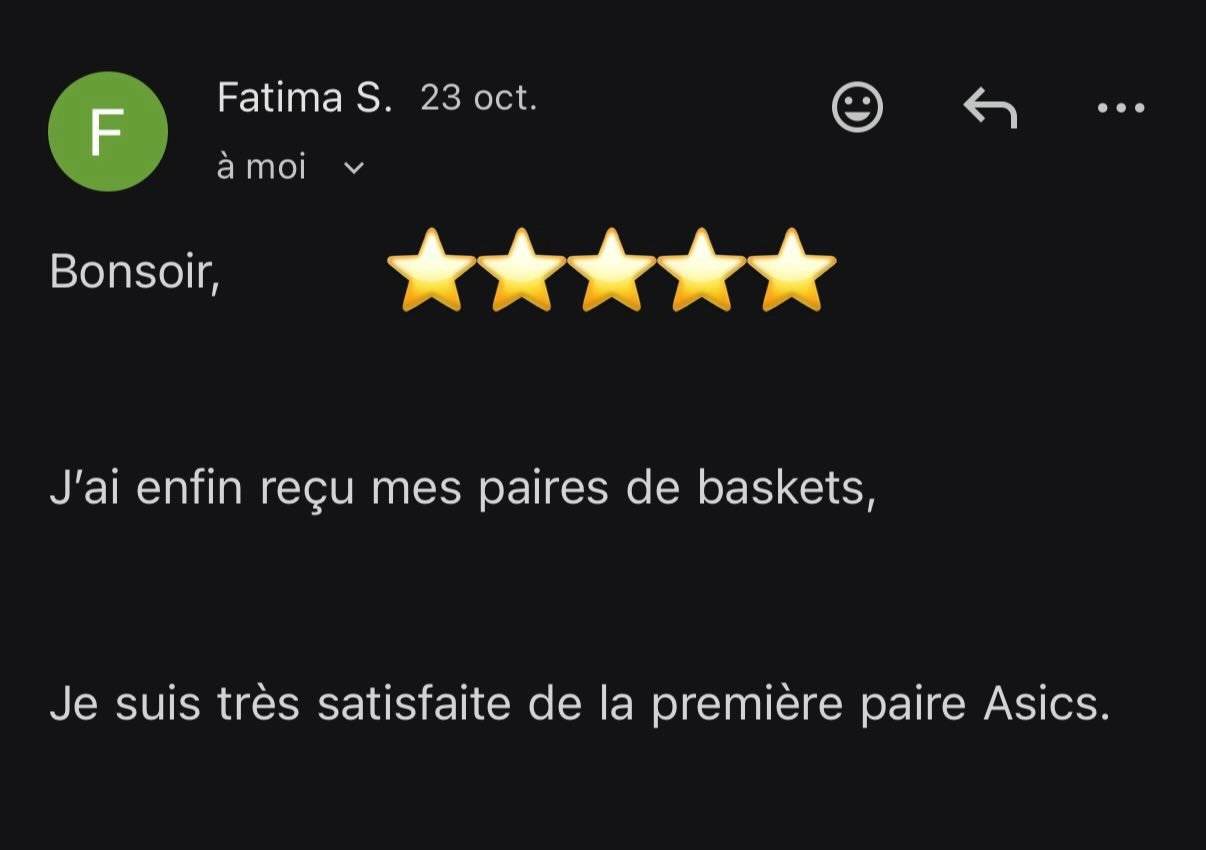Click the second star emoji
The image size is (1206, 850).
[x=521, y=270]
